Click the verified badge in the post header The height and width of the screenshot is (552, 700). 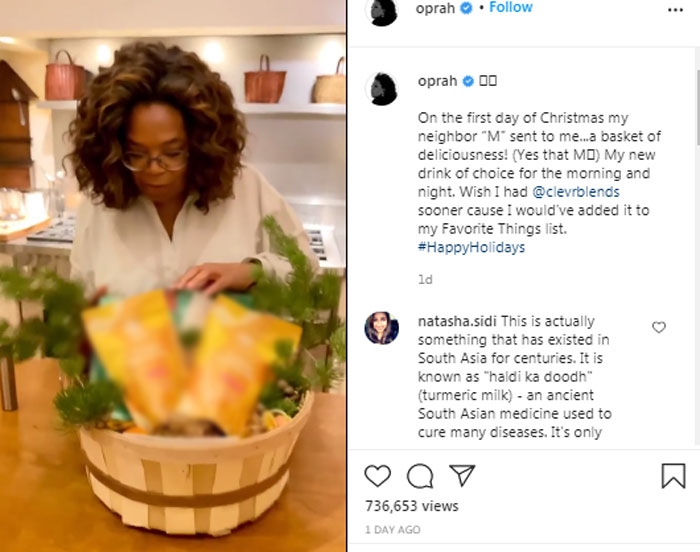coord(464,8)
